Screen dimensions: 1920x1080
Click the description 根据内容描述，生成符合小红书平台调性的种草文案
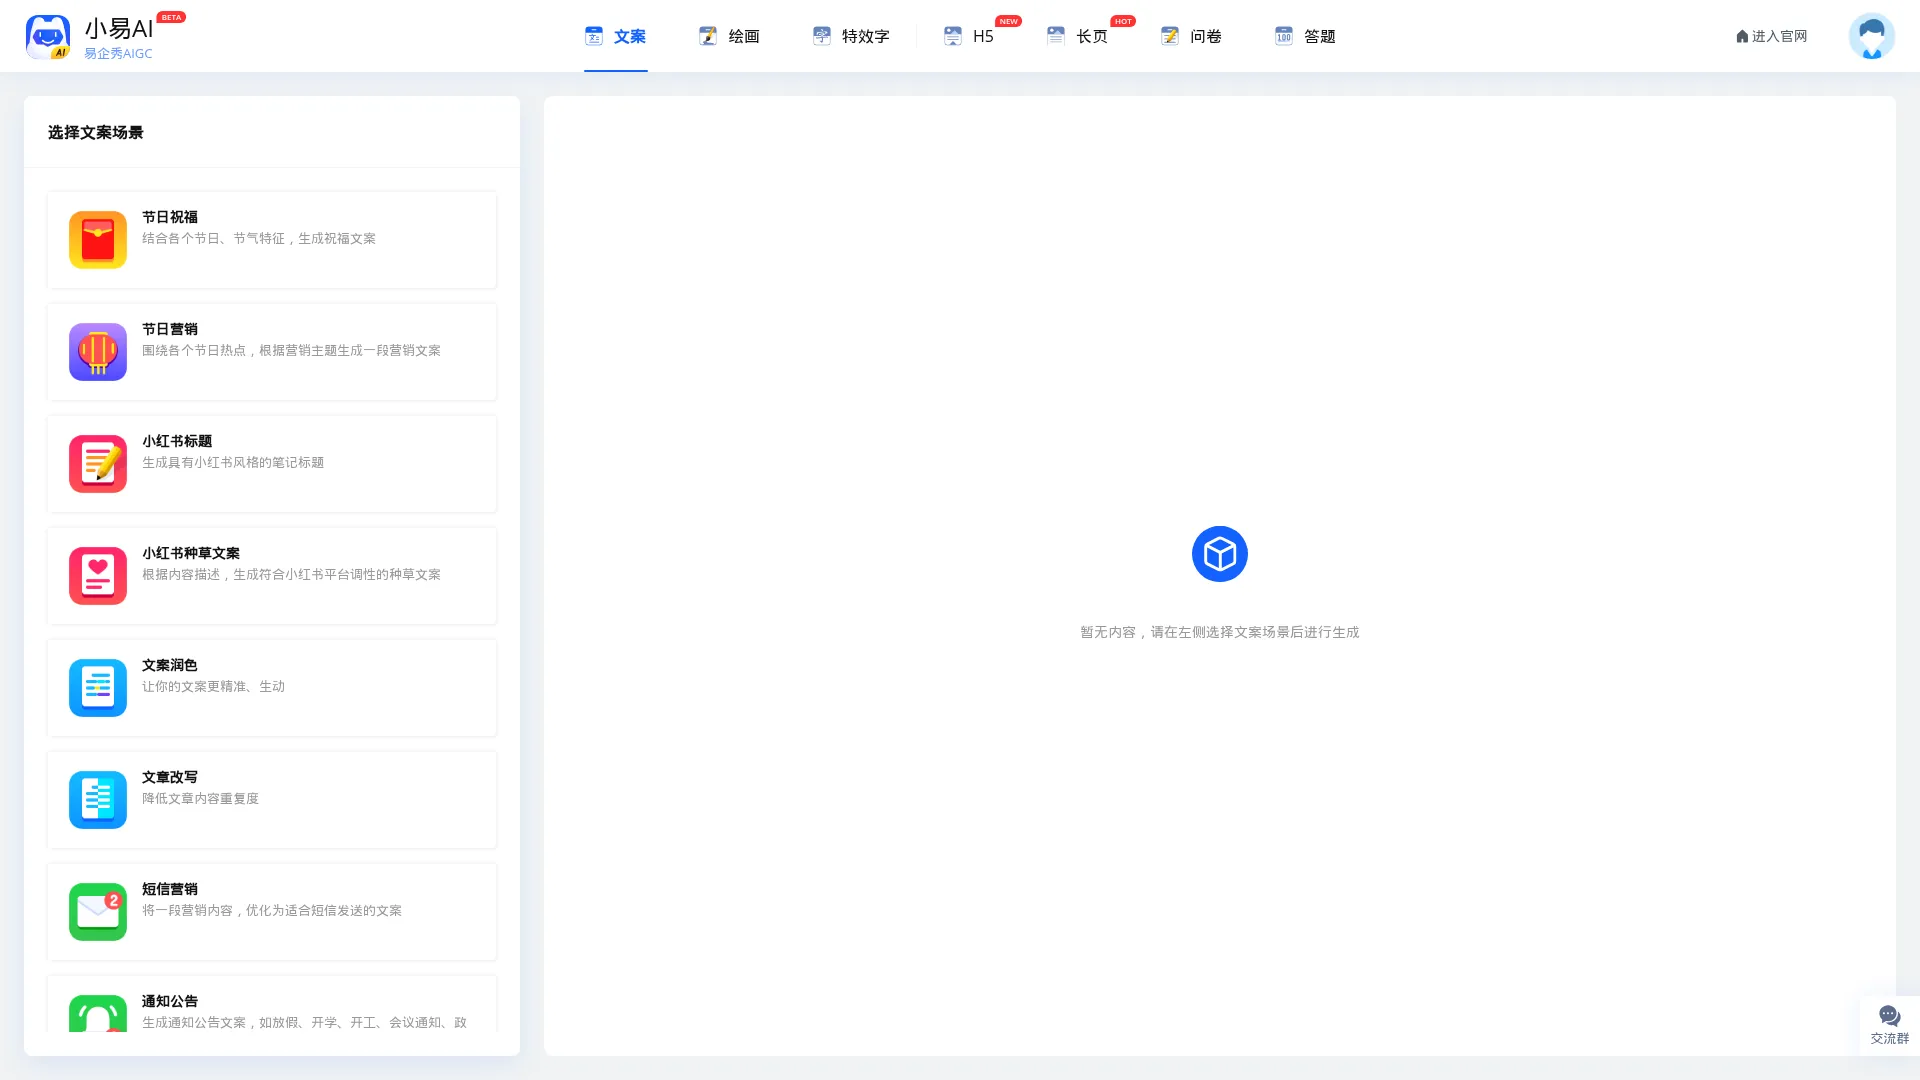coord(291,575)
